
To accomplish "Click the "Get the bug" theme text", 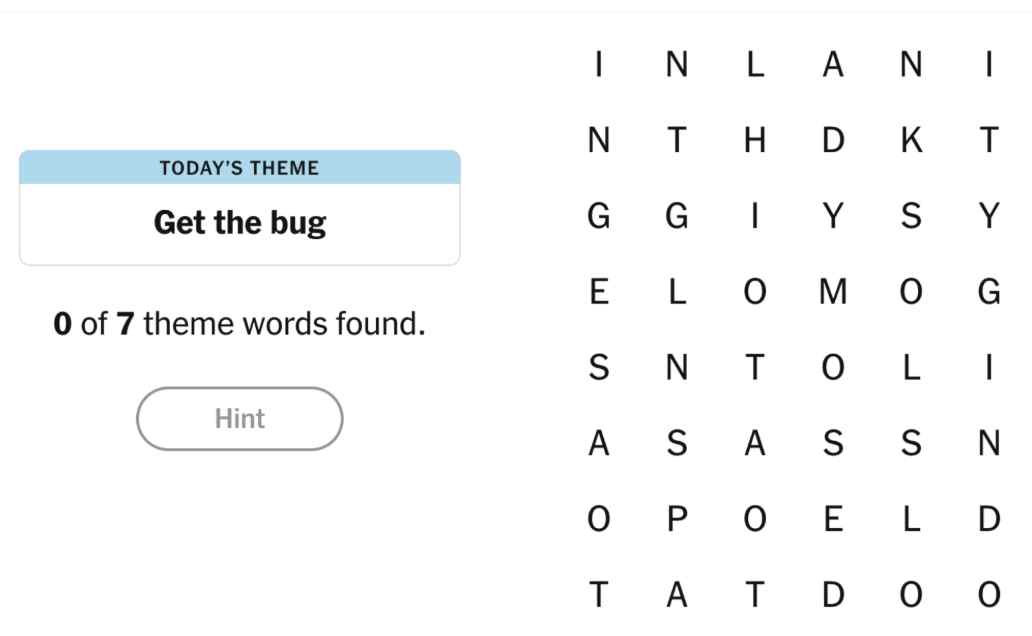I will tap(240, 222).
